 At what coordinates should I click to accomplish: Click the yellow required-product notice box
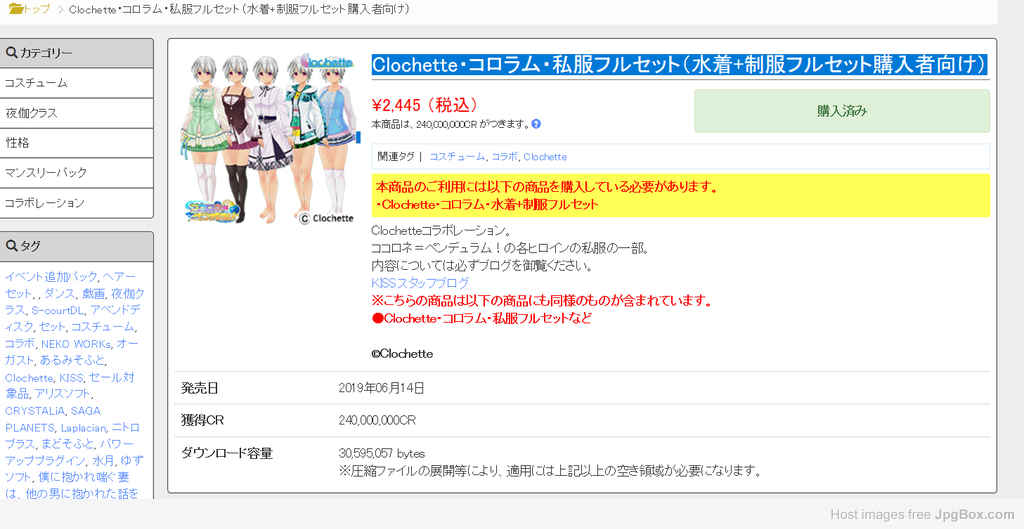coord(680,195)
